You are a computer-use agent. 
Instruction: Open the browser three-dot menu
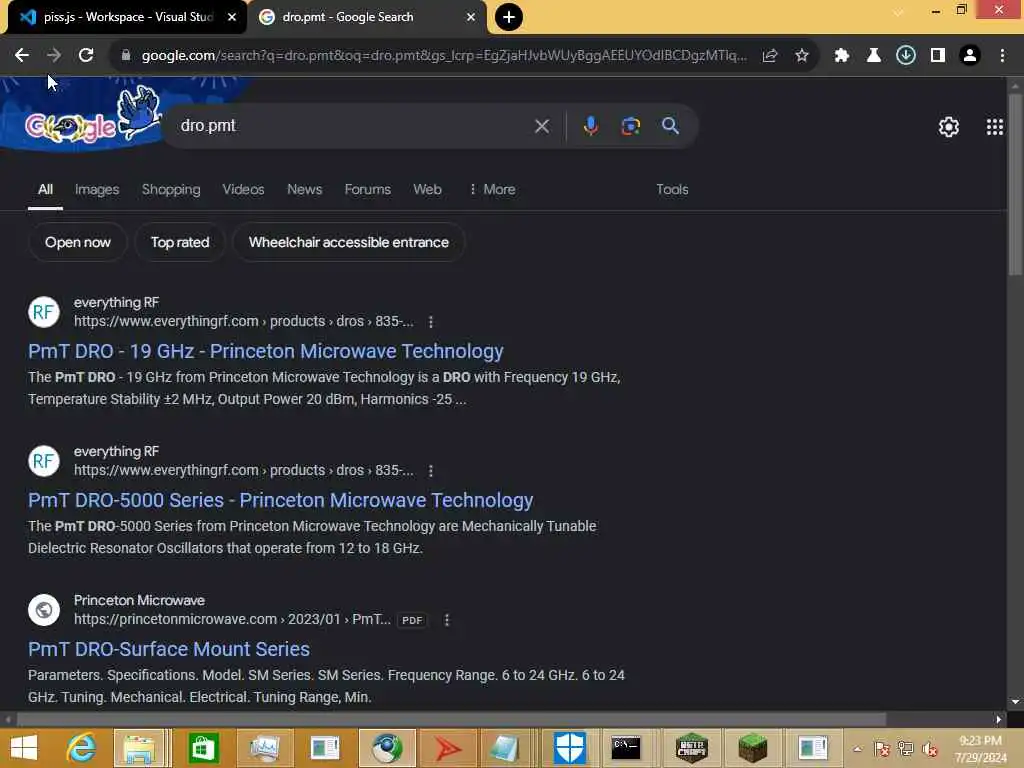[1002, 56]
